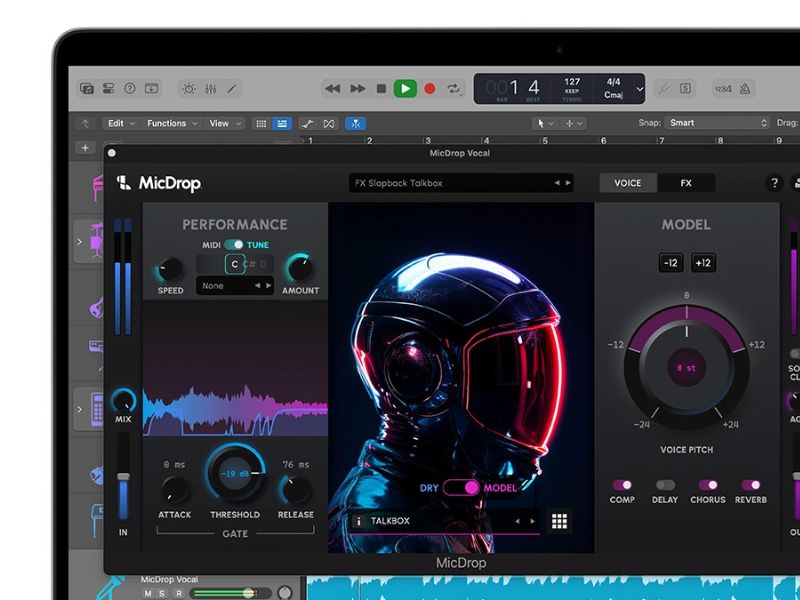Open the model grid browser in MicDrop
This screenshot has height=600, width=800.
coord(558,521)
